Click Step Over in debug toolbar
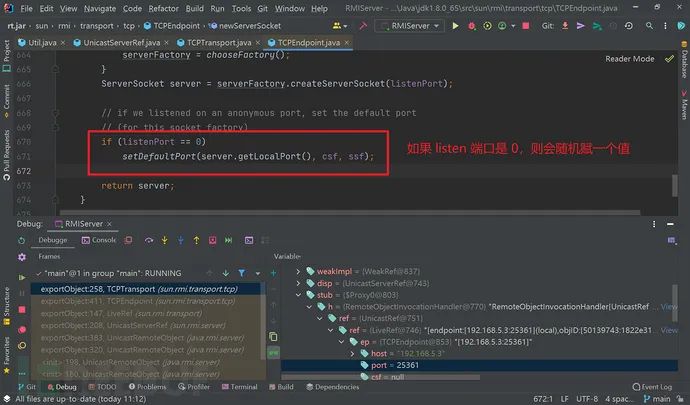 click(x=149, y=240)
